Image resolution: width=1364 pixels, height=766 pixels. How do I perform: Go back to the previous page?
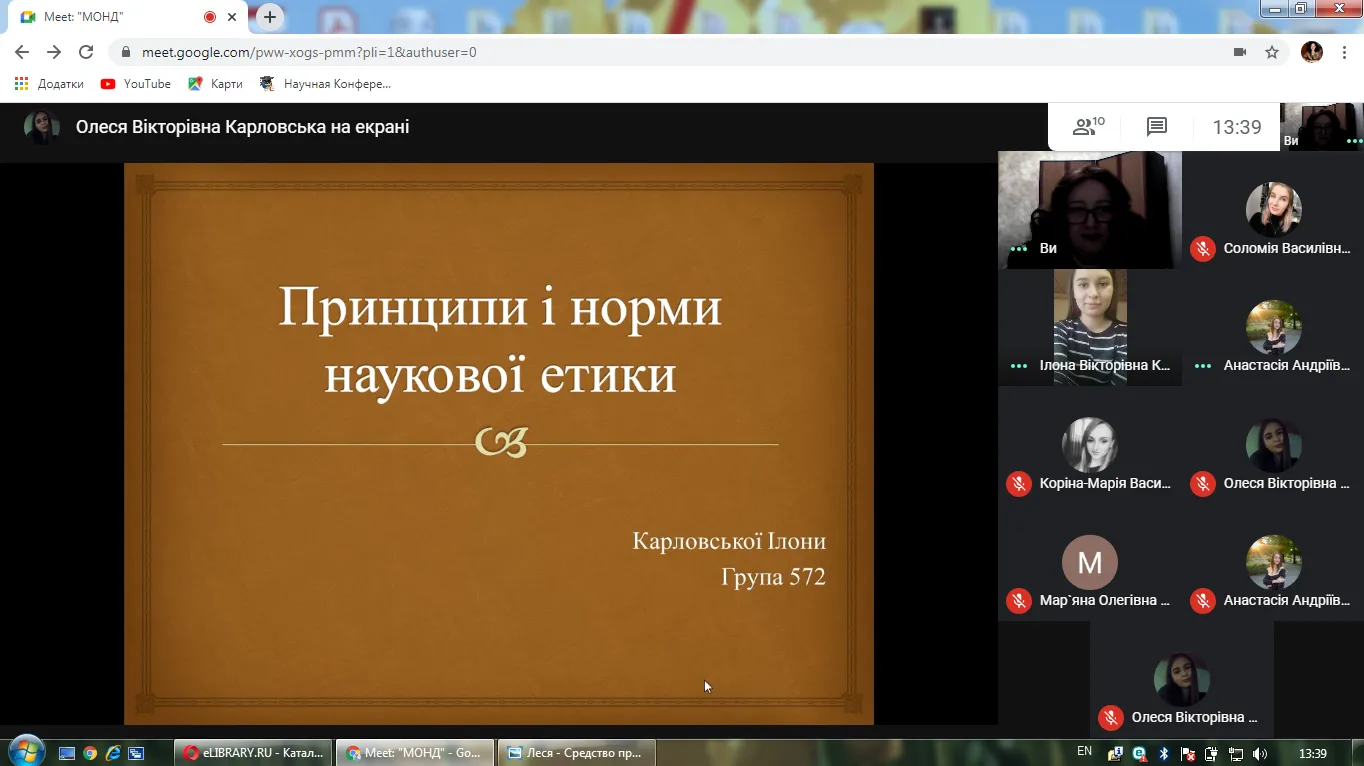click(x=22, y=52)
